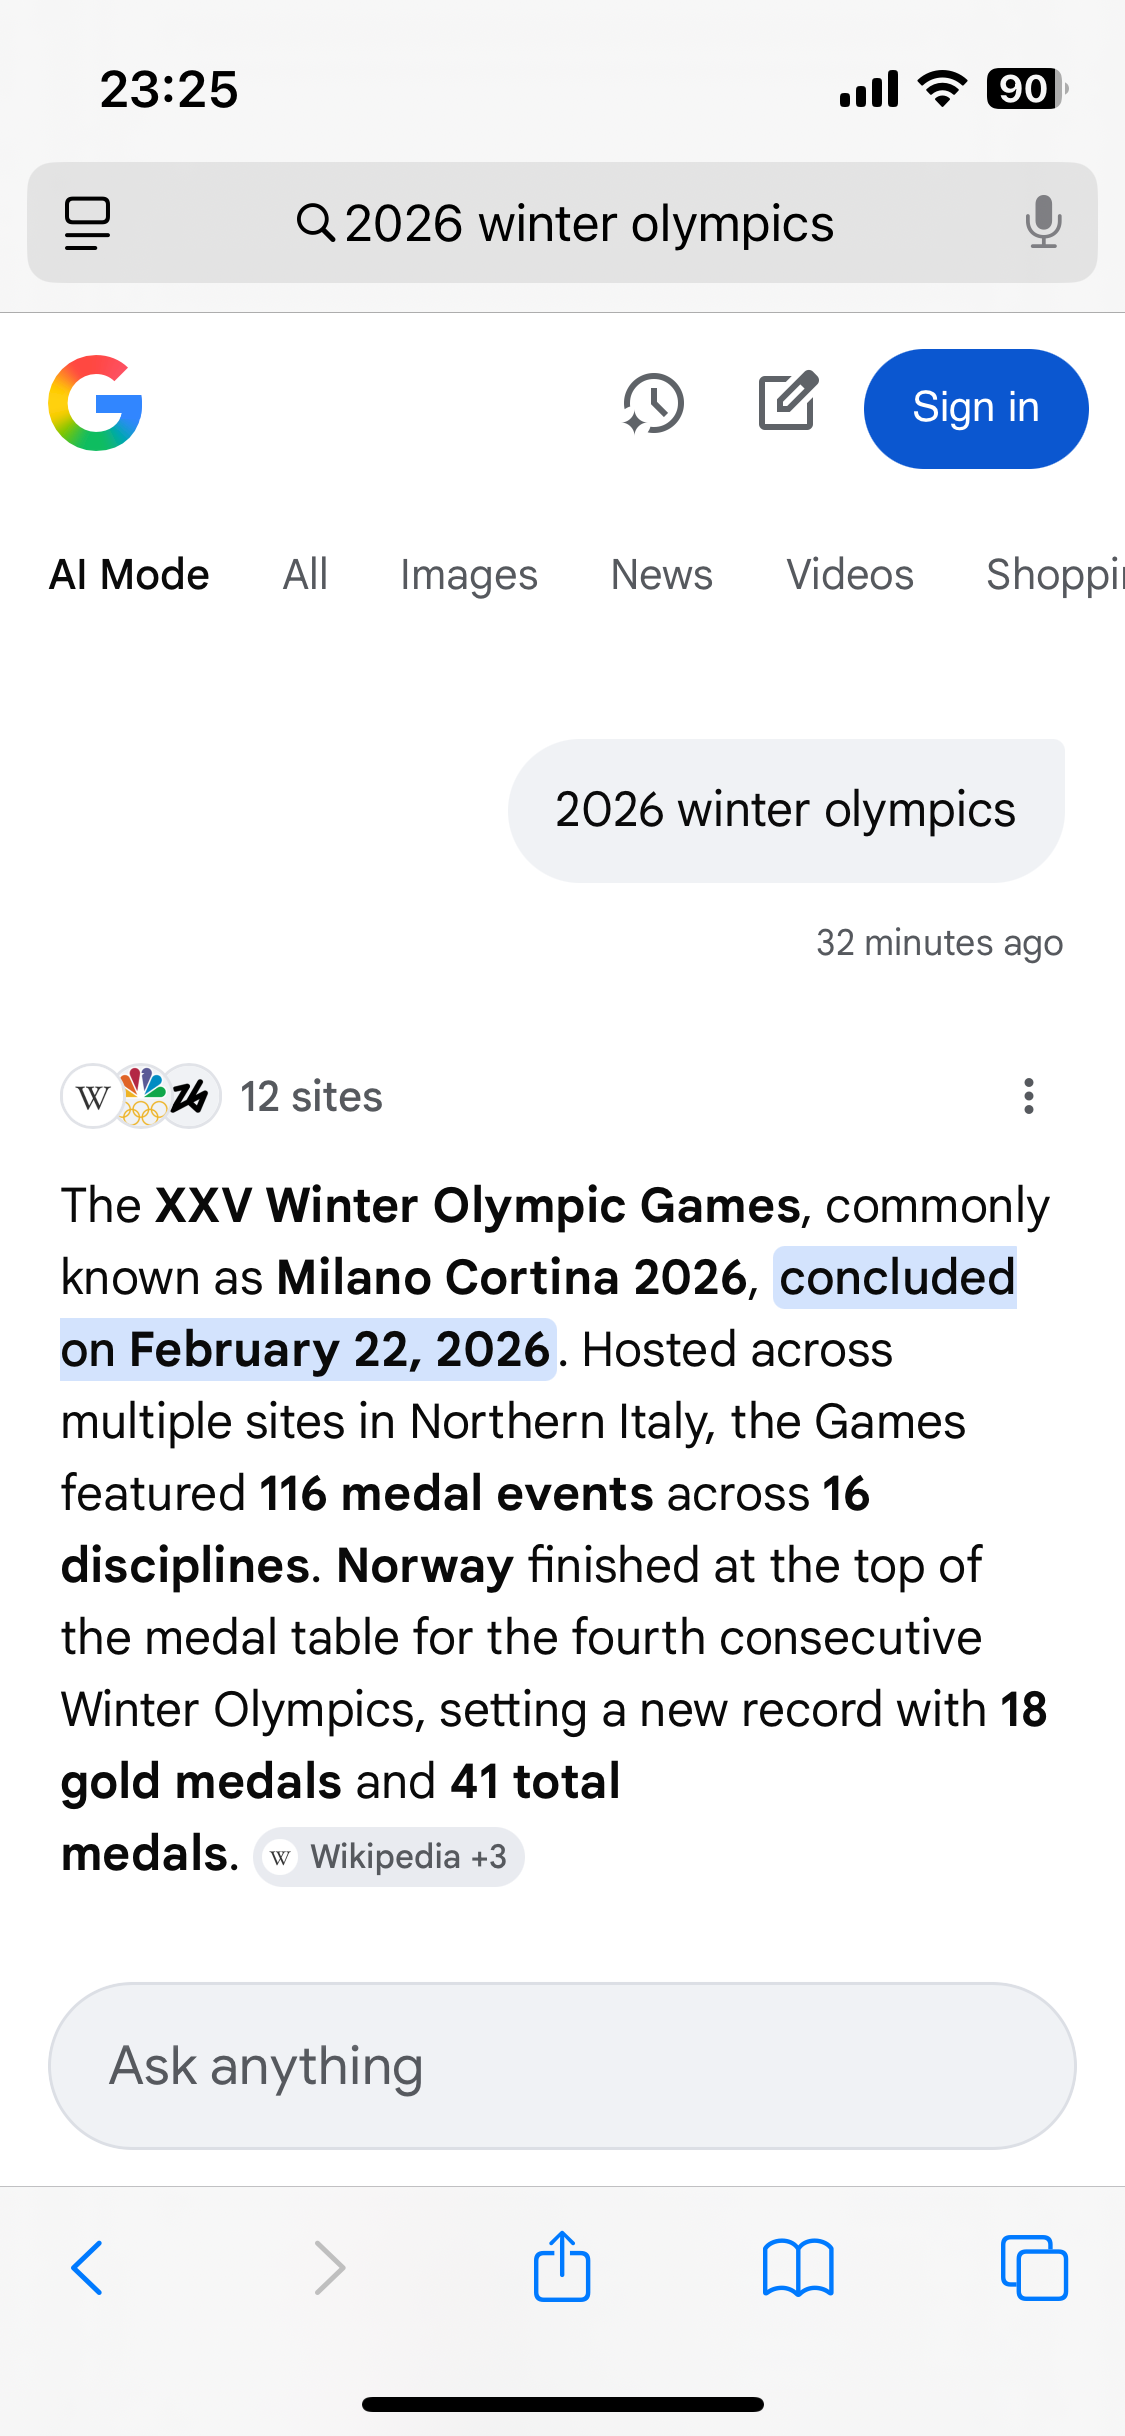Tap the Ask anything input field

point(562,2066)
